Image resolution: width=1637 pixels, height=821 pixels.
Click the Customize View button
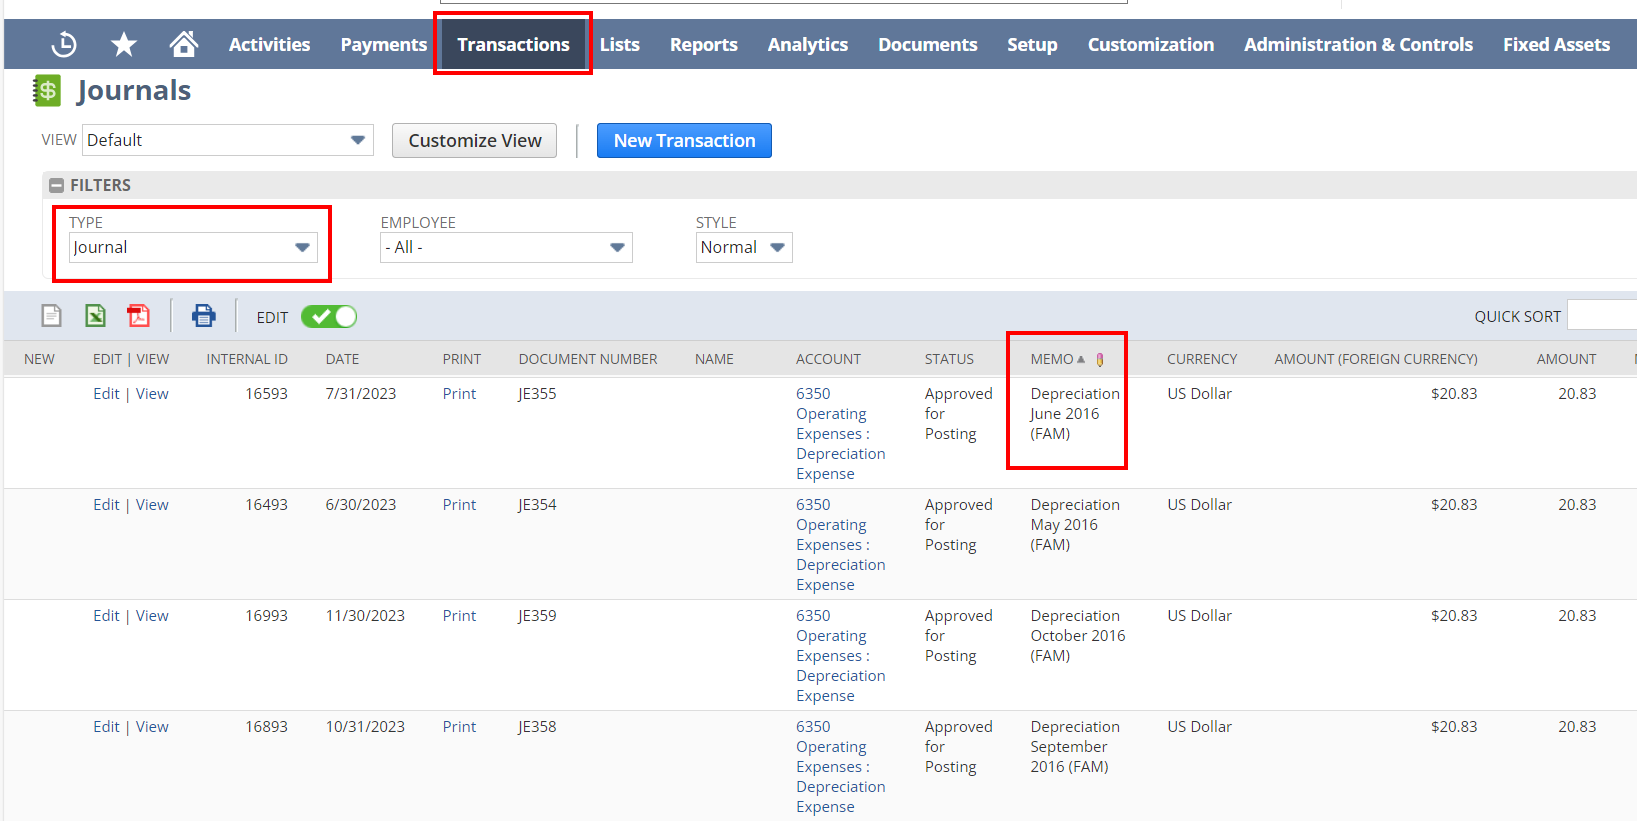click(474, 141)
